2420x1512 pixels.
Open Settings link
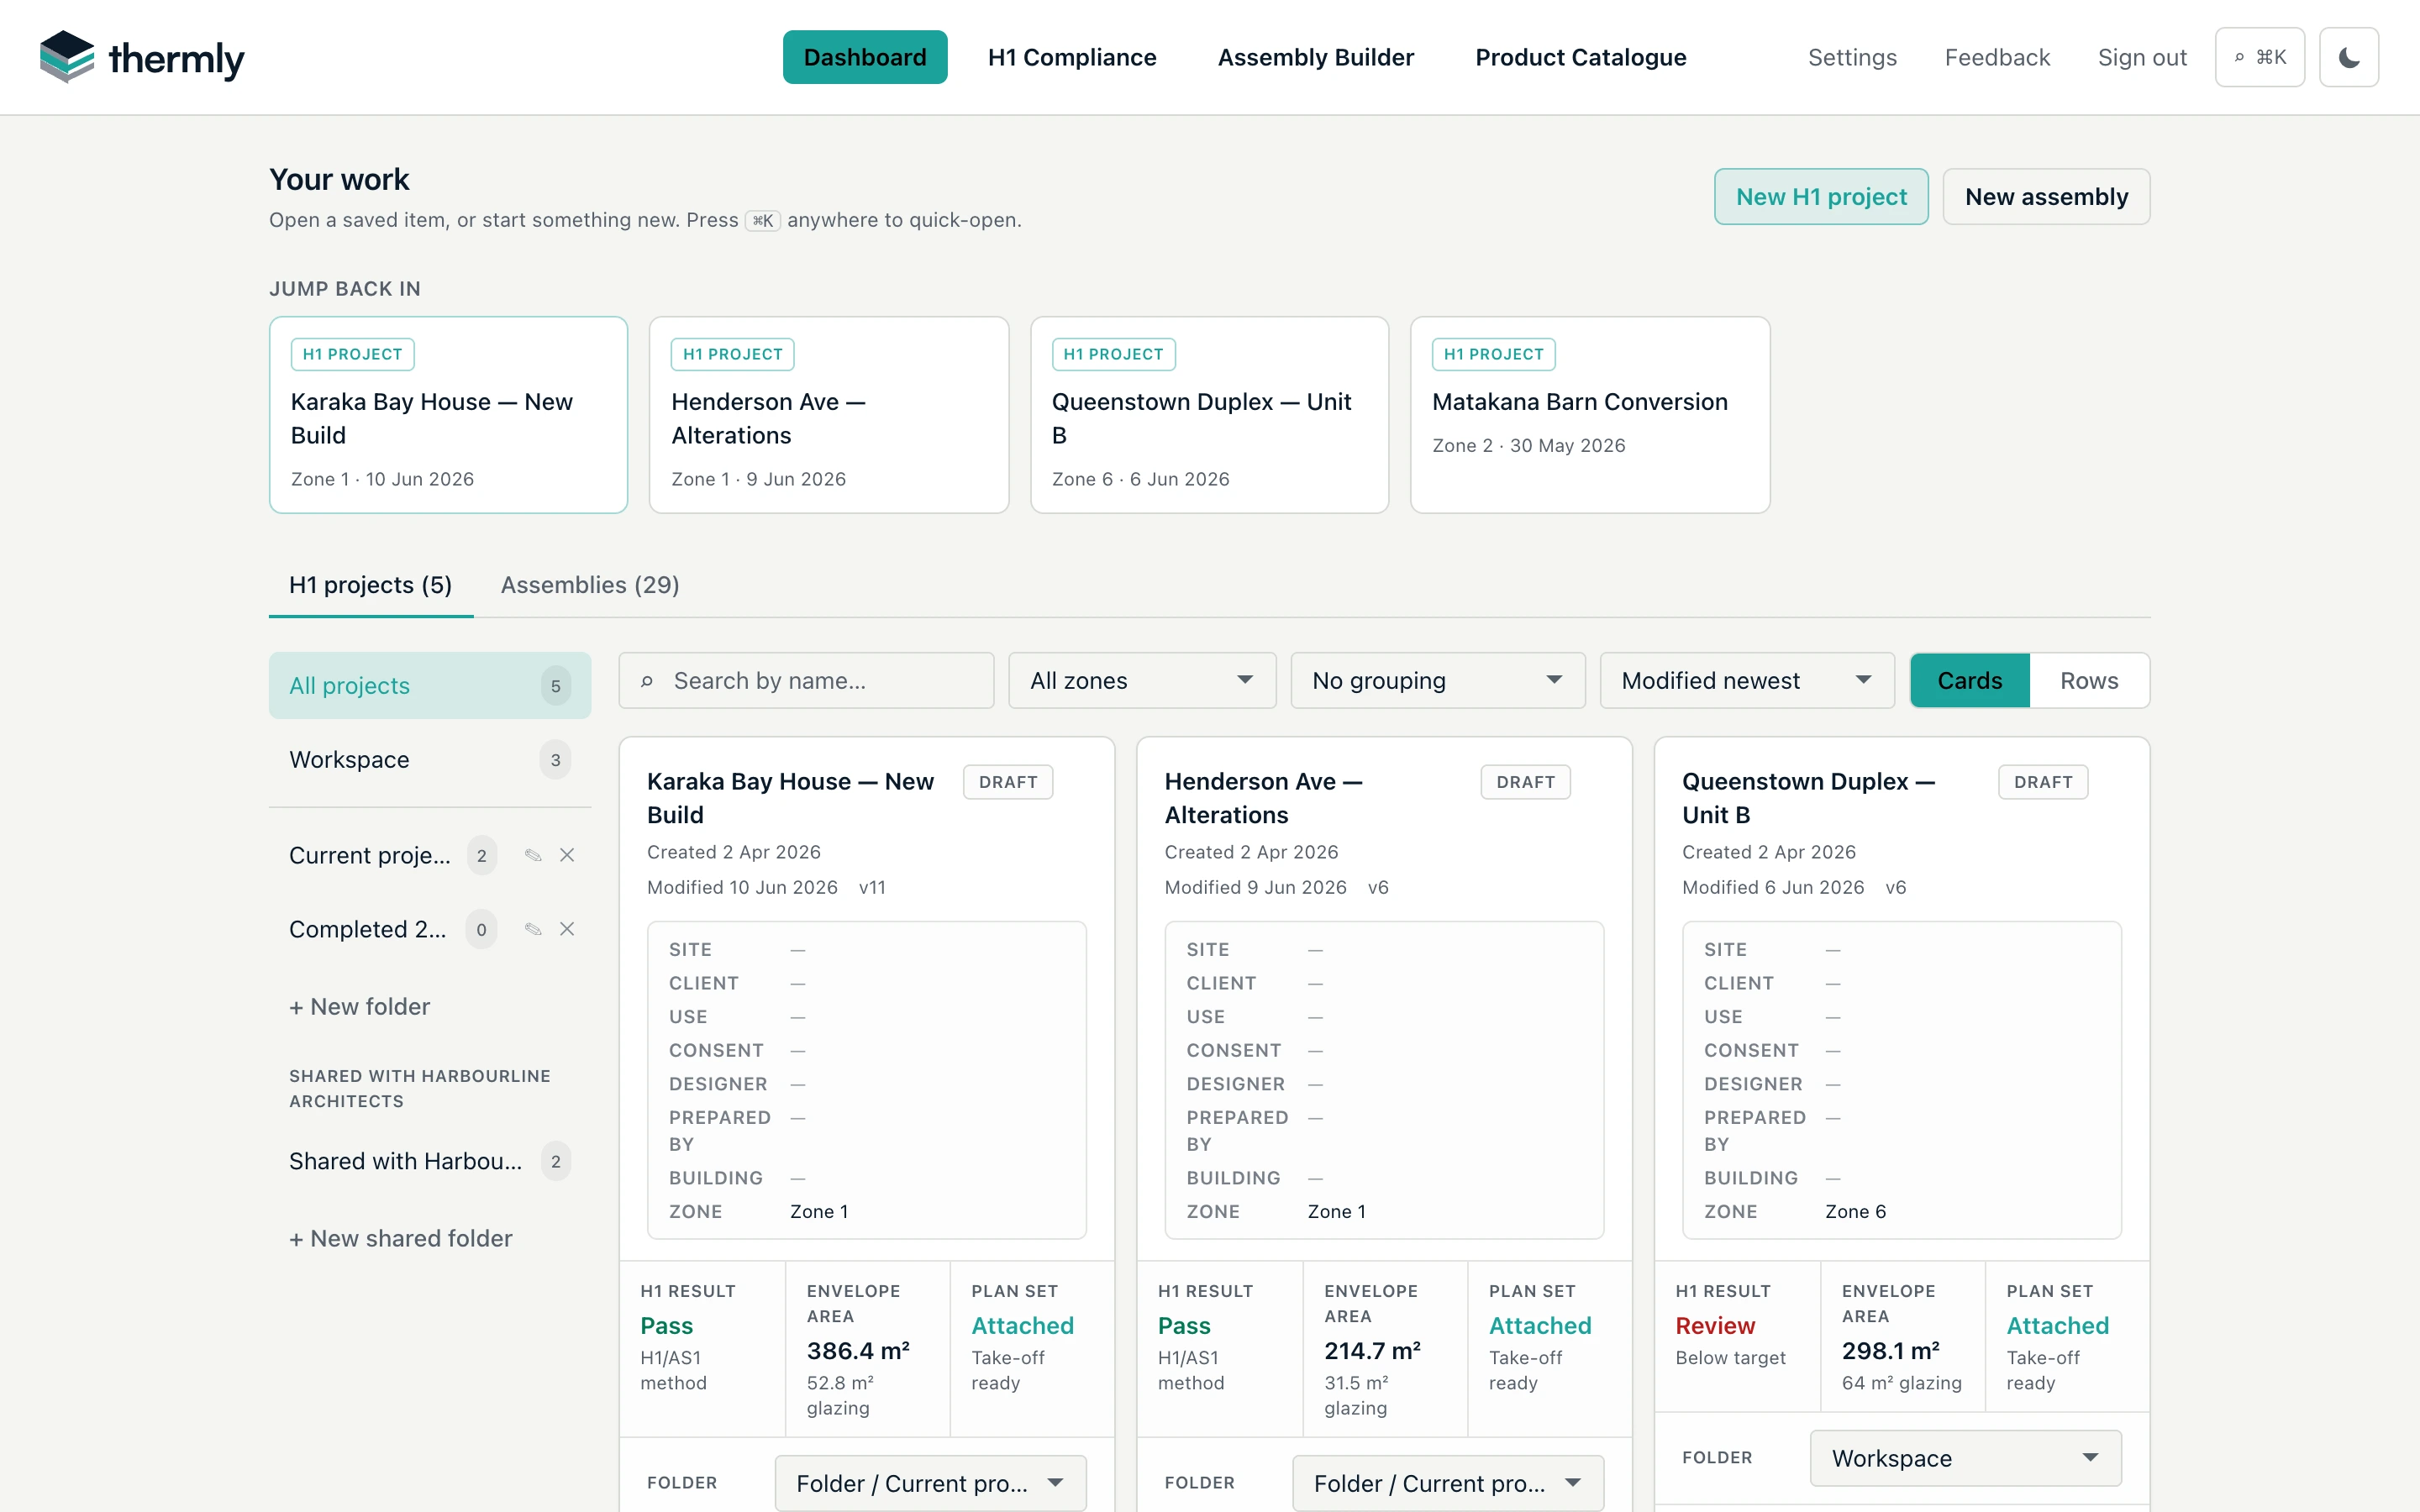point(1852,57)
